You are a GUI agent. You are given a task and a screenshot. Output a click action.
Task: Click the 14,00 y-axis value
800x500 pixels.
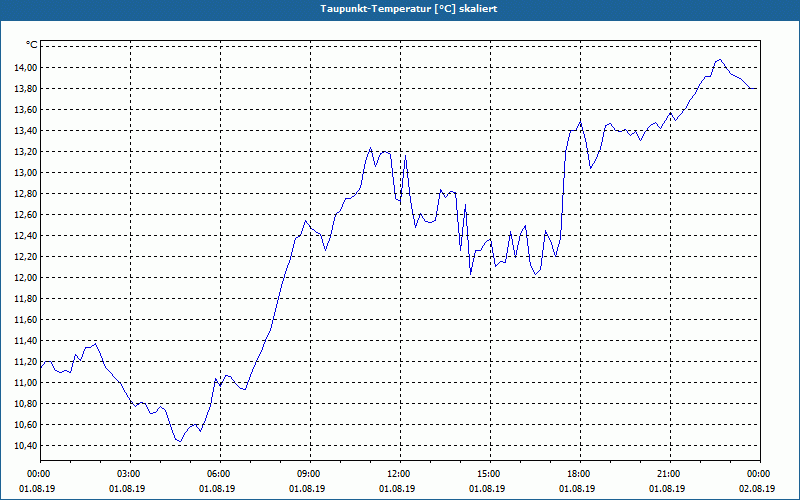pos(27,67)
